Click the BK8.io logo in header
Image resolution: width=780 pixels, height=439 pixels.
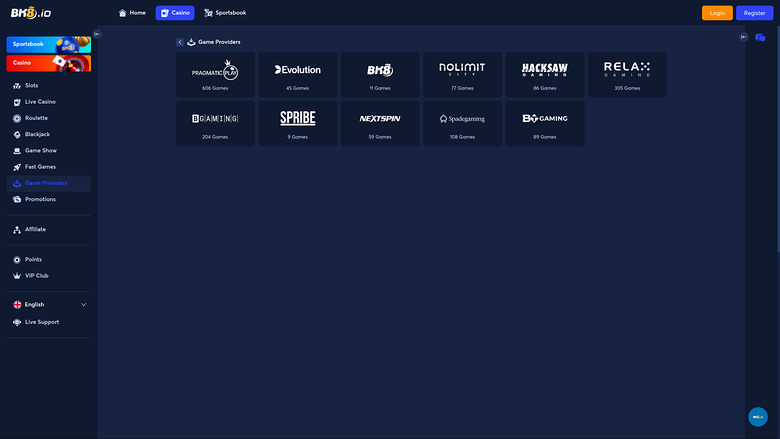tap(31, 13)
